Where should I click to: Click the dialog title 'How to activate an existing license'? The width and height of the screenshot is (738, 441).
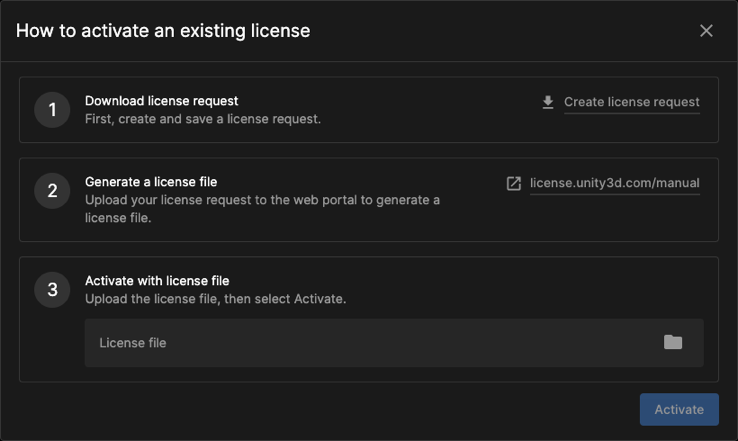point(163,31)
